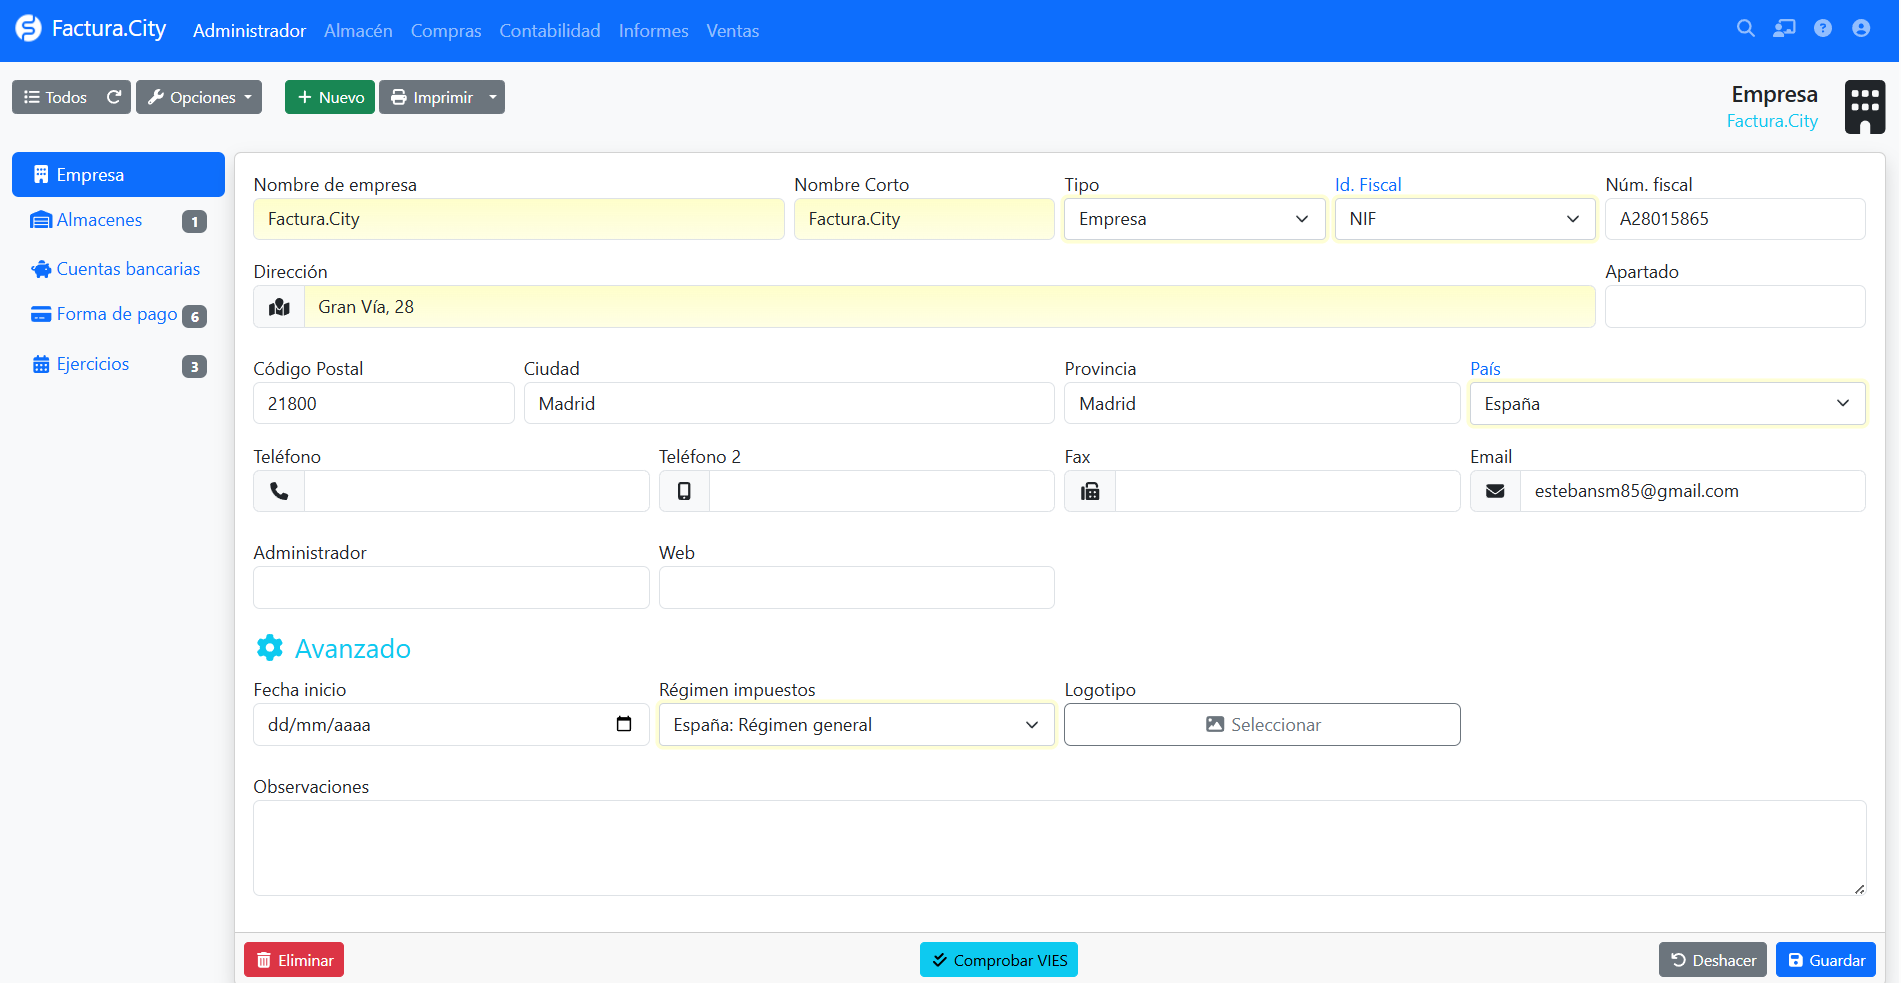Select the Empresa sidebar tab

pos(118,174)
